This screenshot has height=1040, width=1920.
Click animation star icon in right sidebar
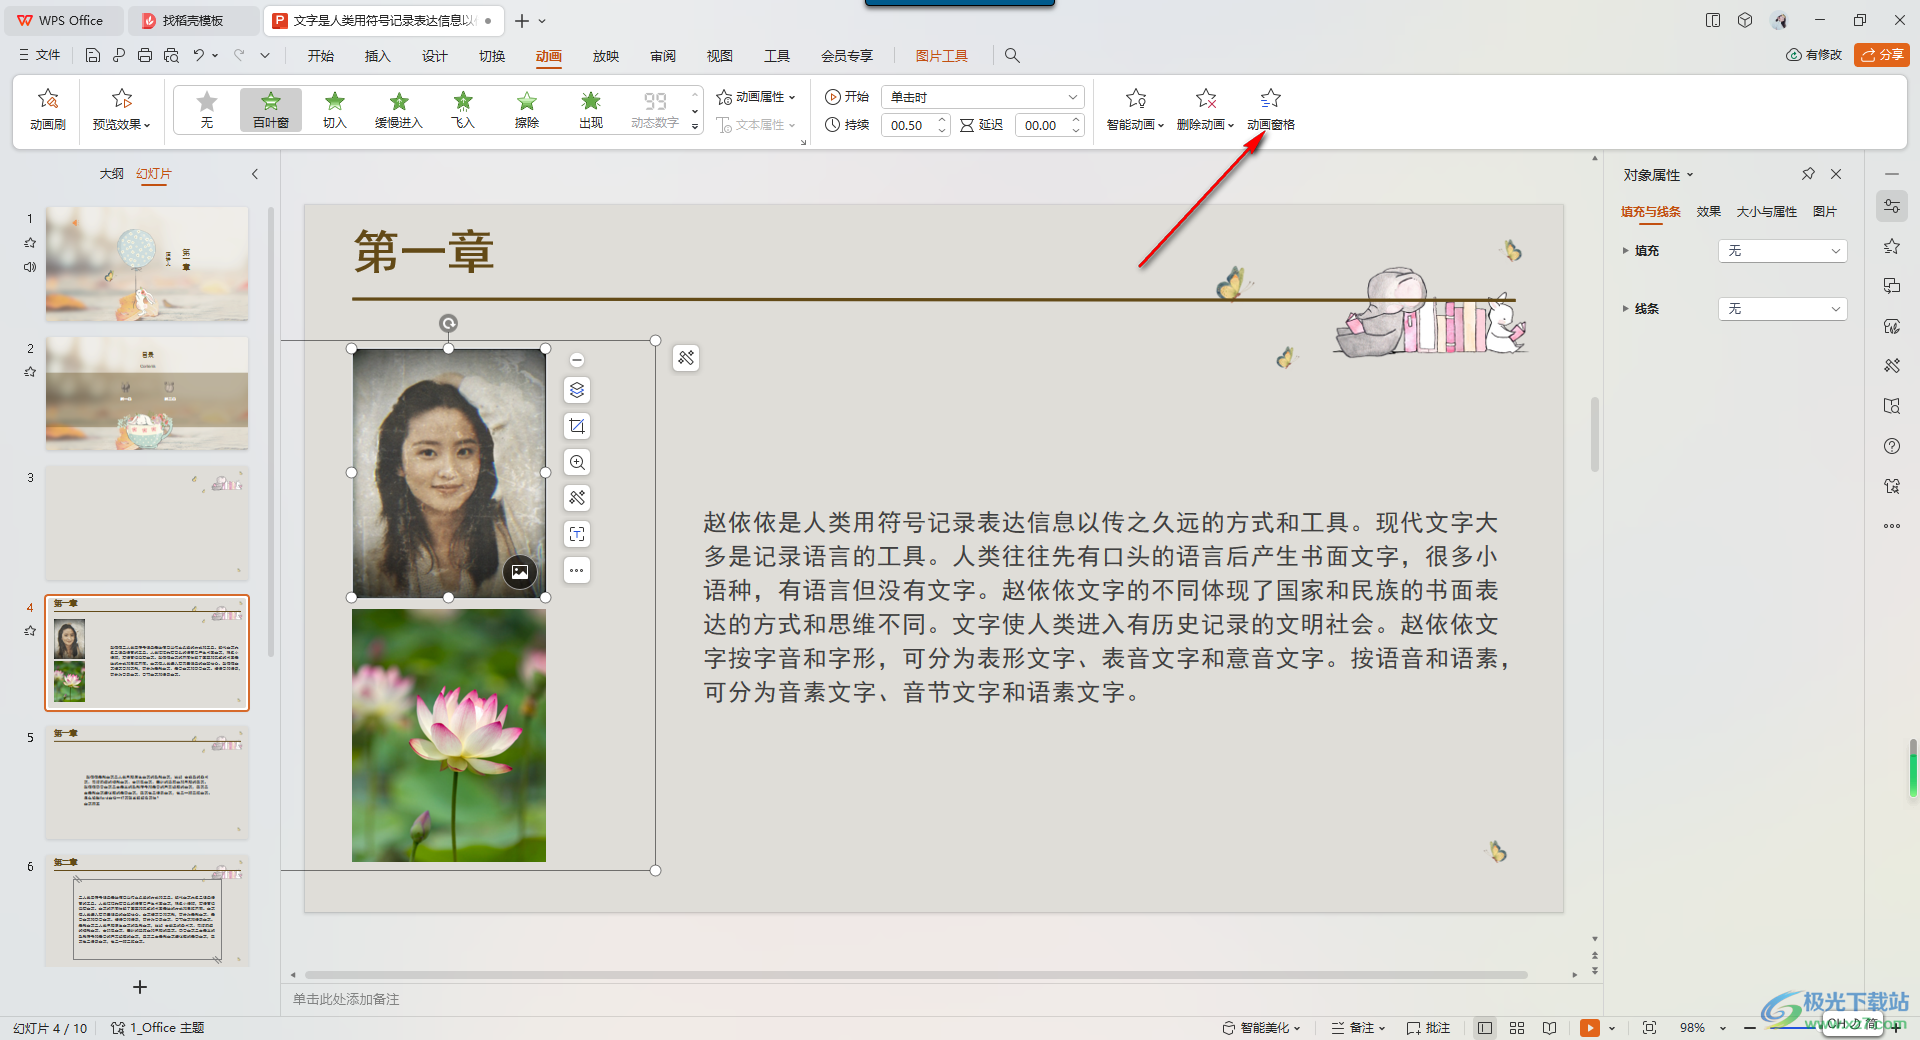[1892, 246]
